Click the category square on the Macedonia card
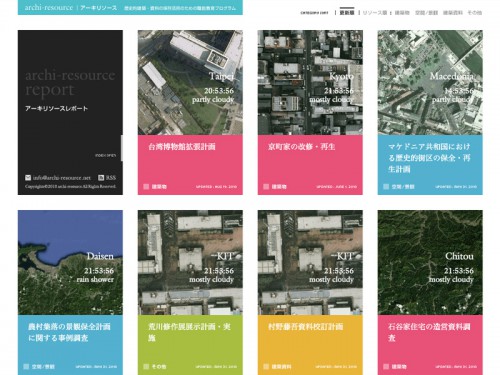Screen dimensions: 500x375 point(386,187)
